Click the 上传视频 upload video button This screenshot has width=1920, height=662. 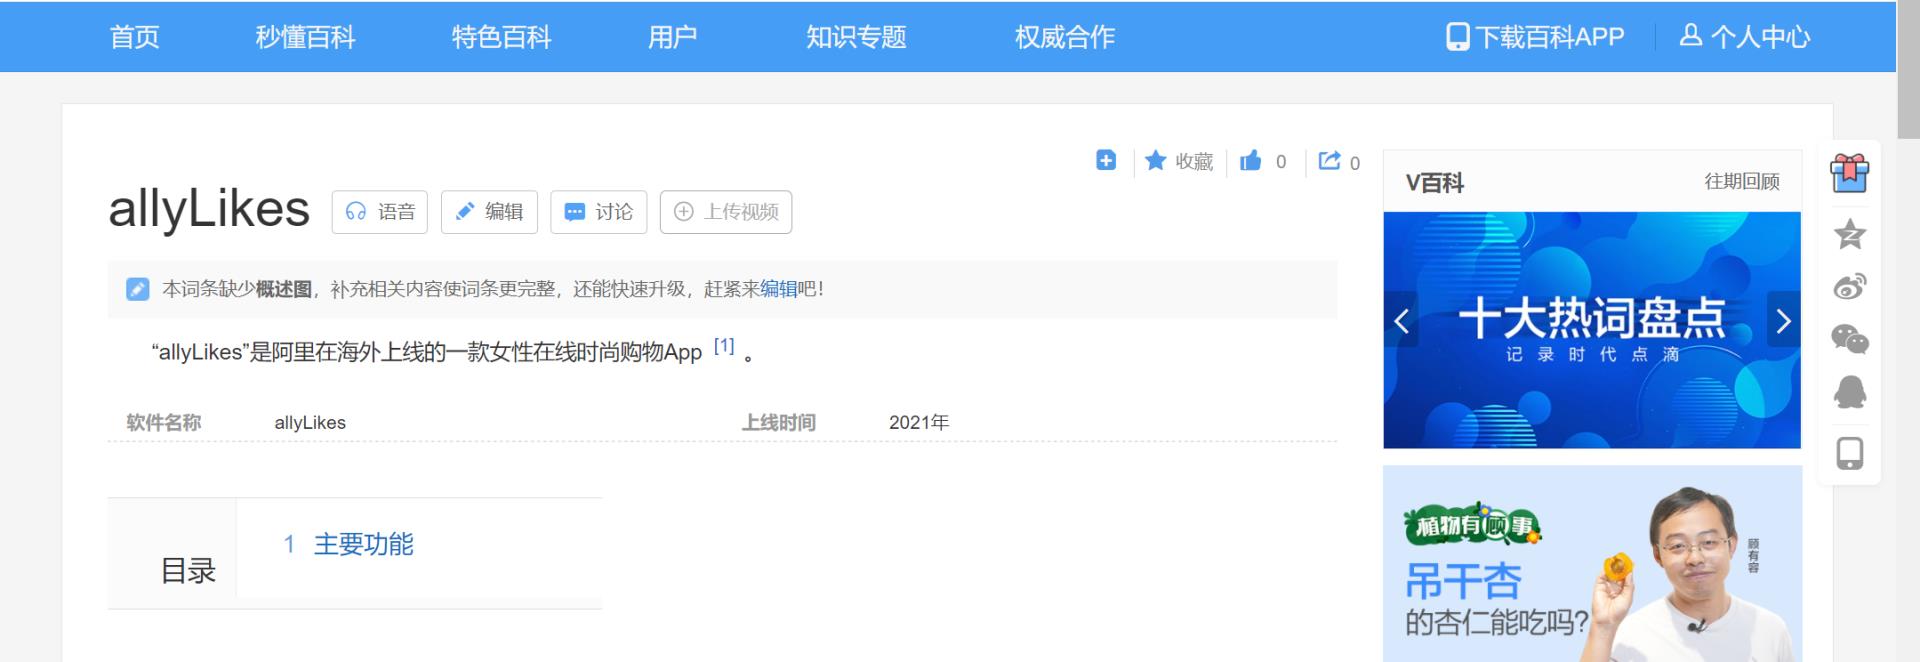point(726,212)
